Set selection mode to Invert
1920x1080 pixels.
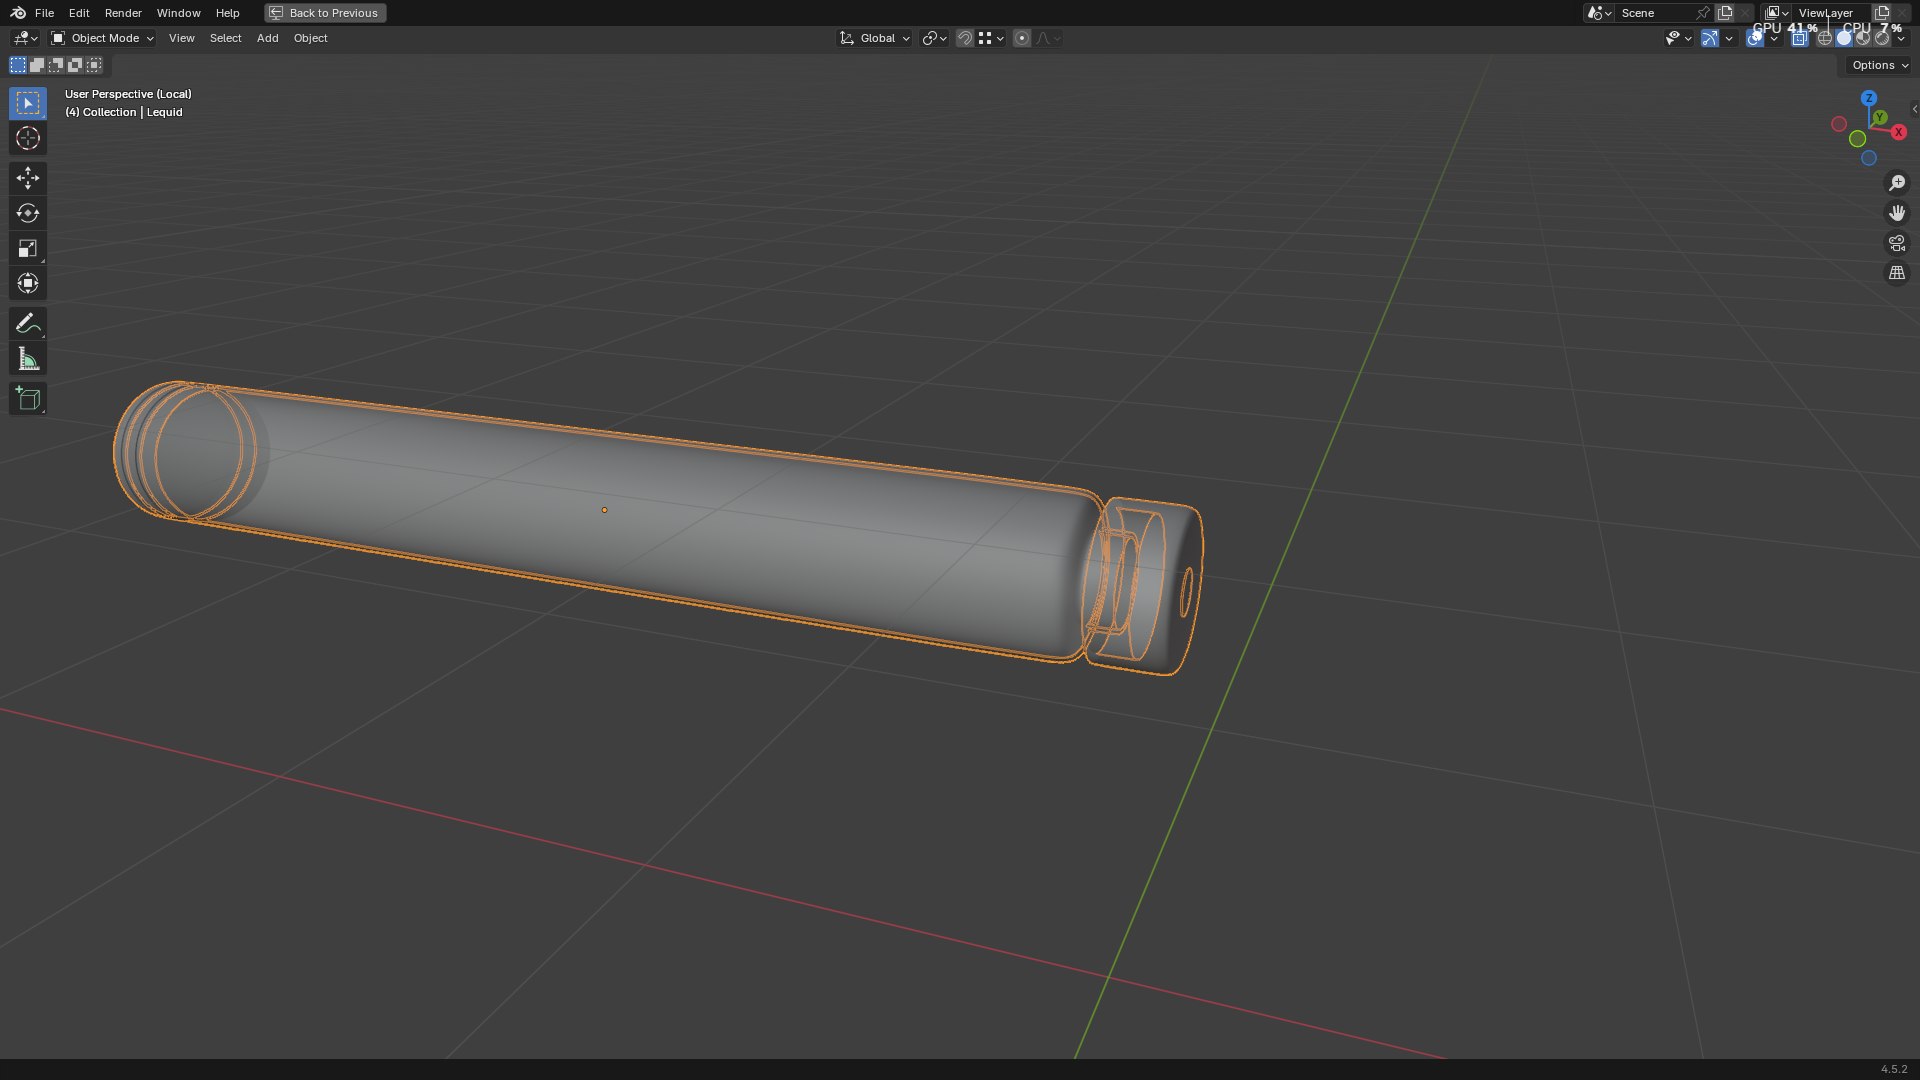click(x=75, y=65)
